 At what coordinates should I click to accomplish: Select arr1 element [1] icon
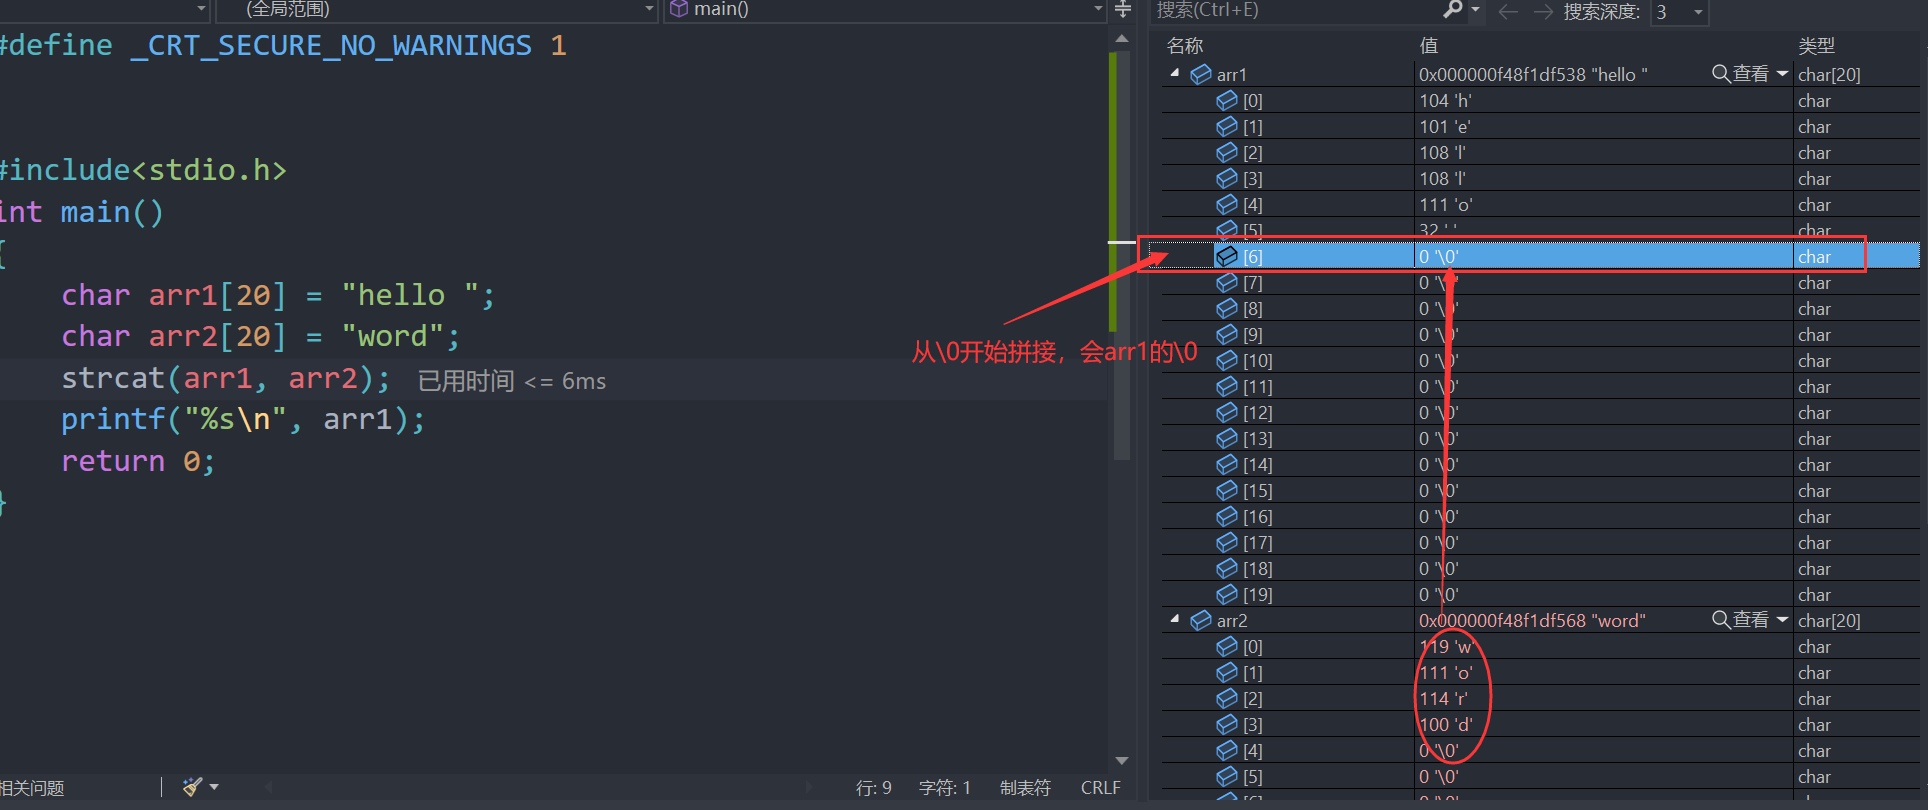(x=1227, y=126)
